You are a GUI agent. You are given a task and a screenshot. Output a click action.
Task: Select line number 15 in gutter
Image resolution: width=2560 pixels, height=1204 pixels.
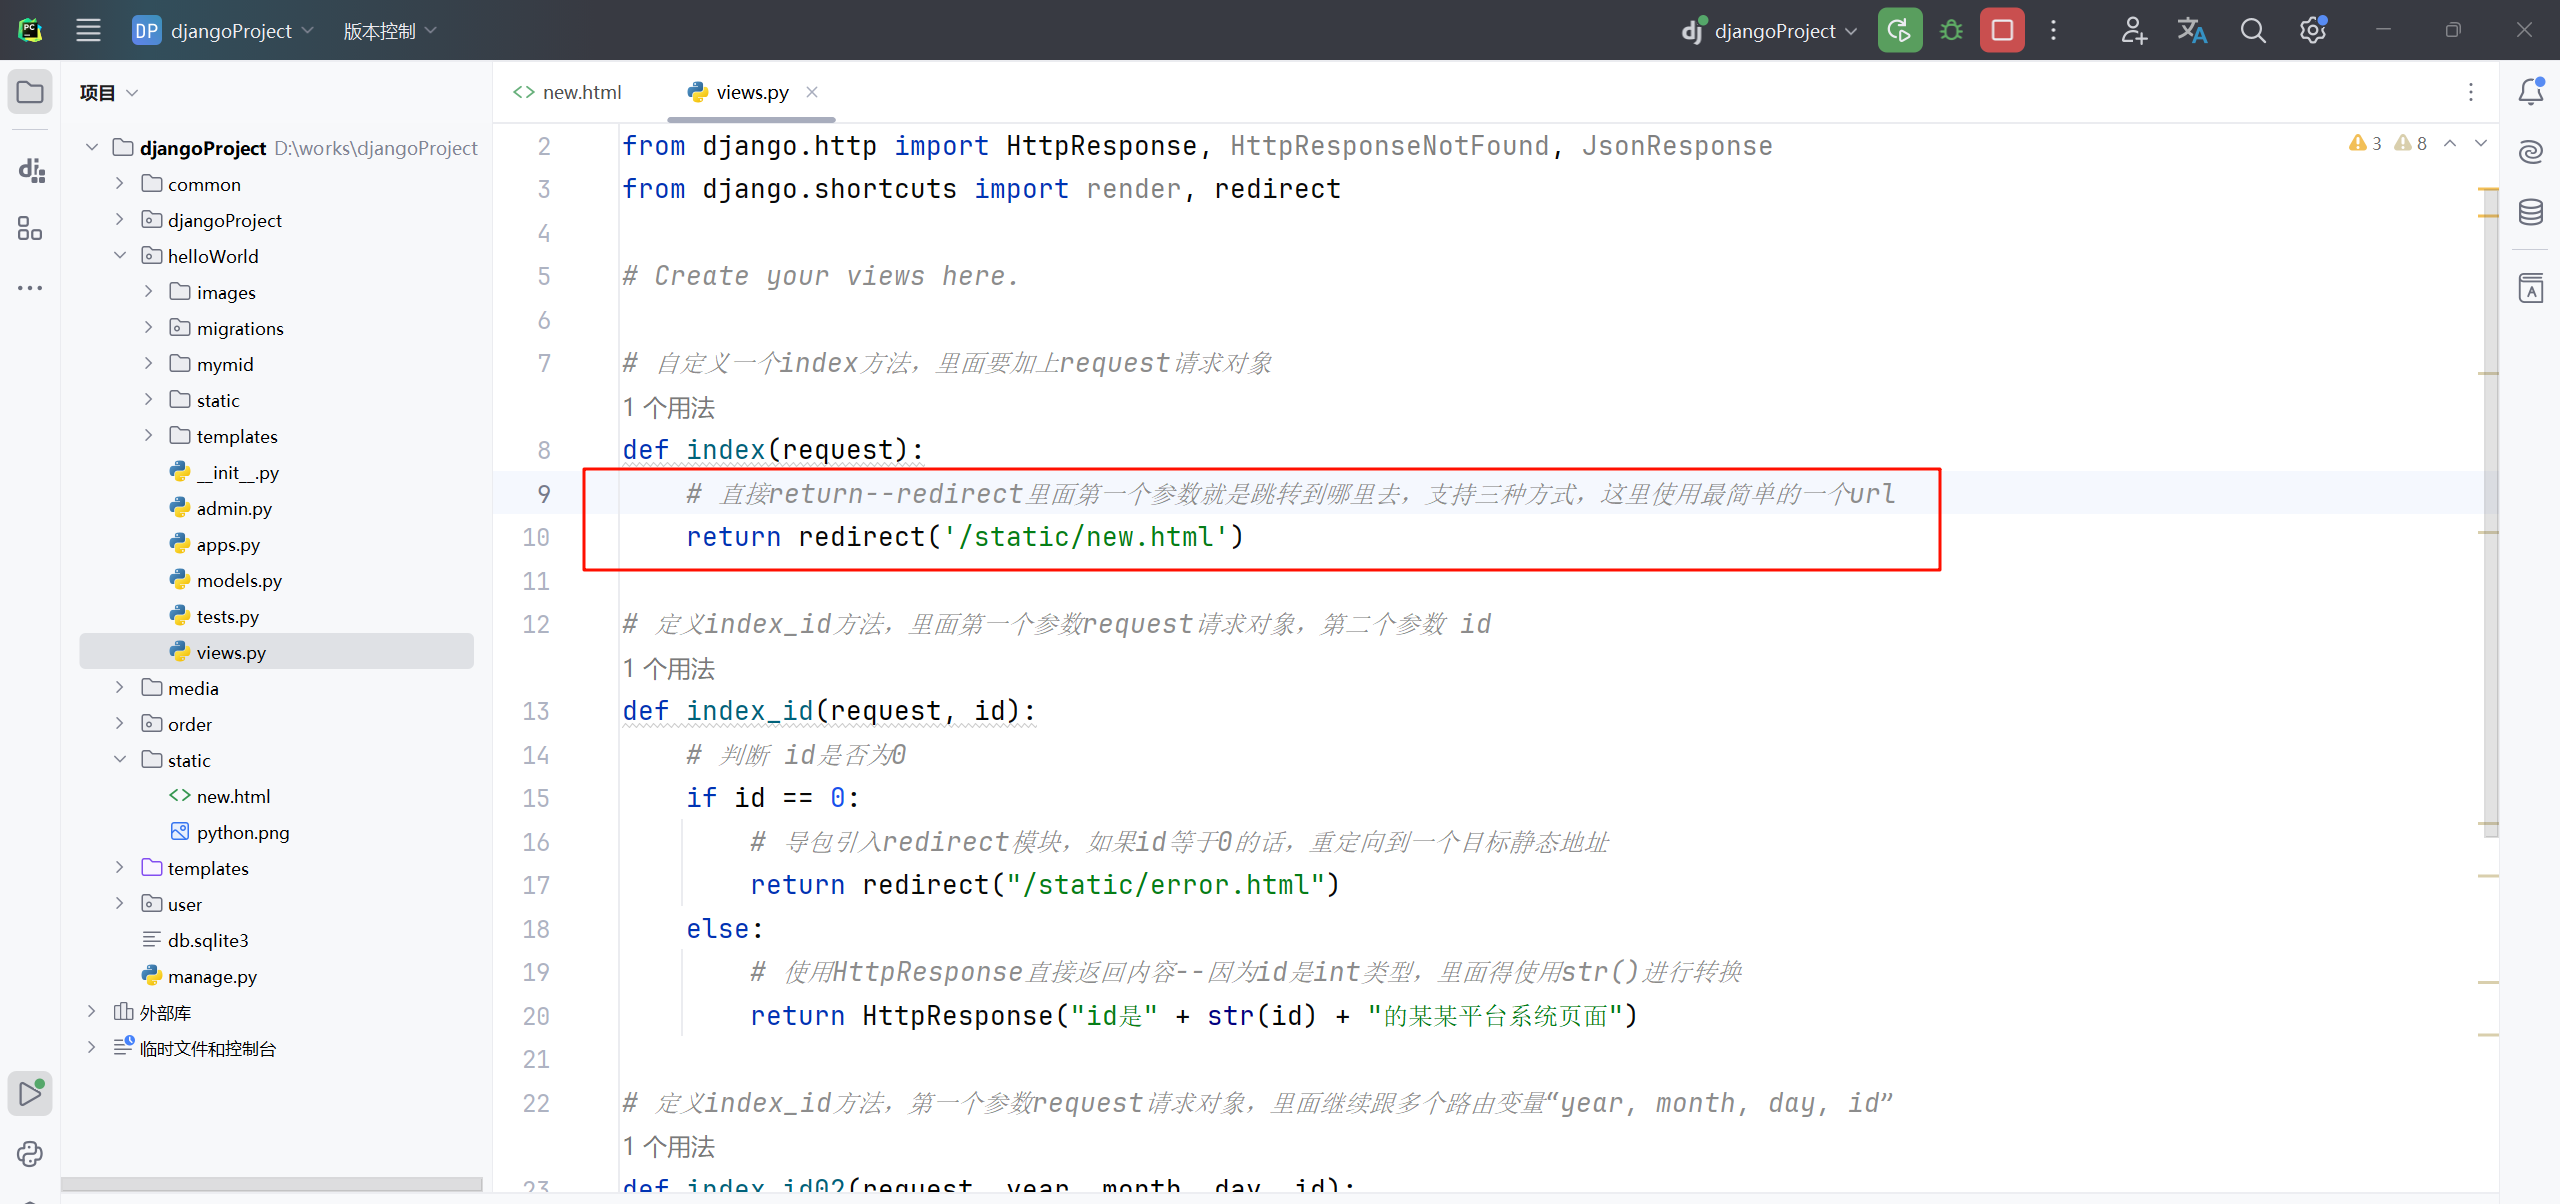(536, 798)
